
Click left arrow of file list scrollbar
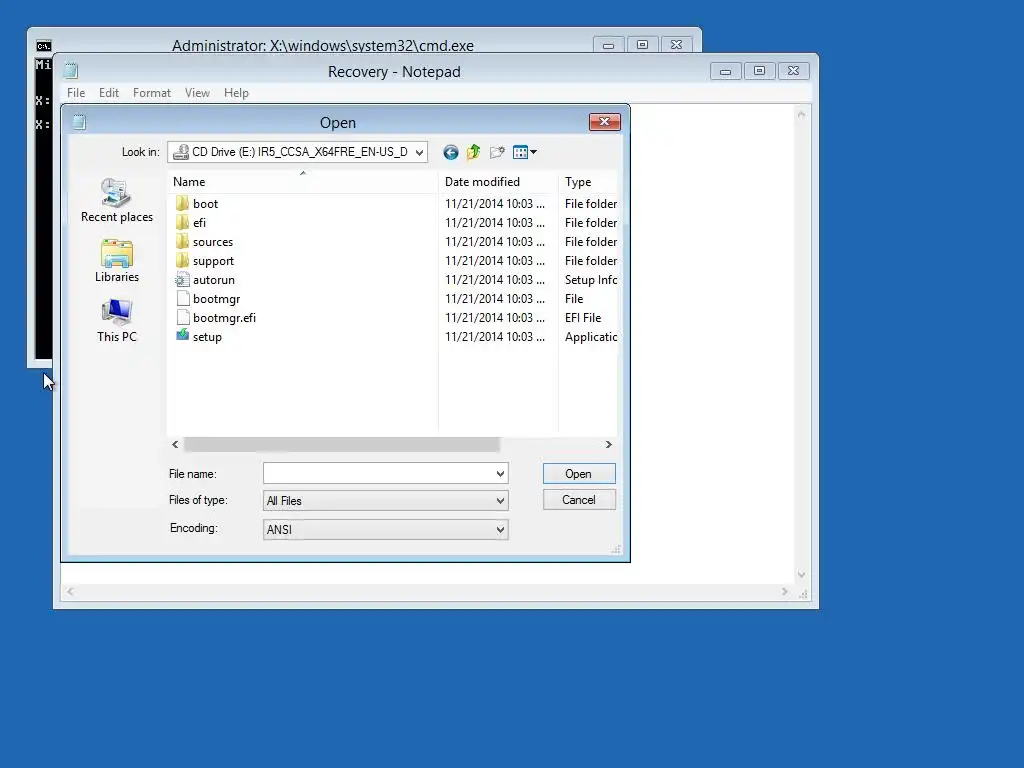(x=175, y=444)
